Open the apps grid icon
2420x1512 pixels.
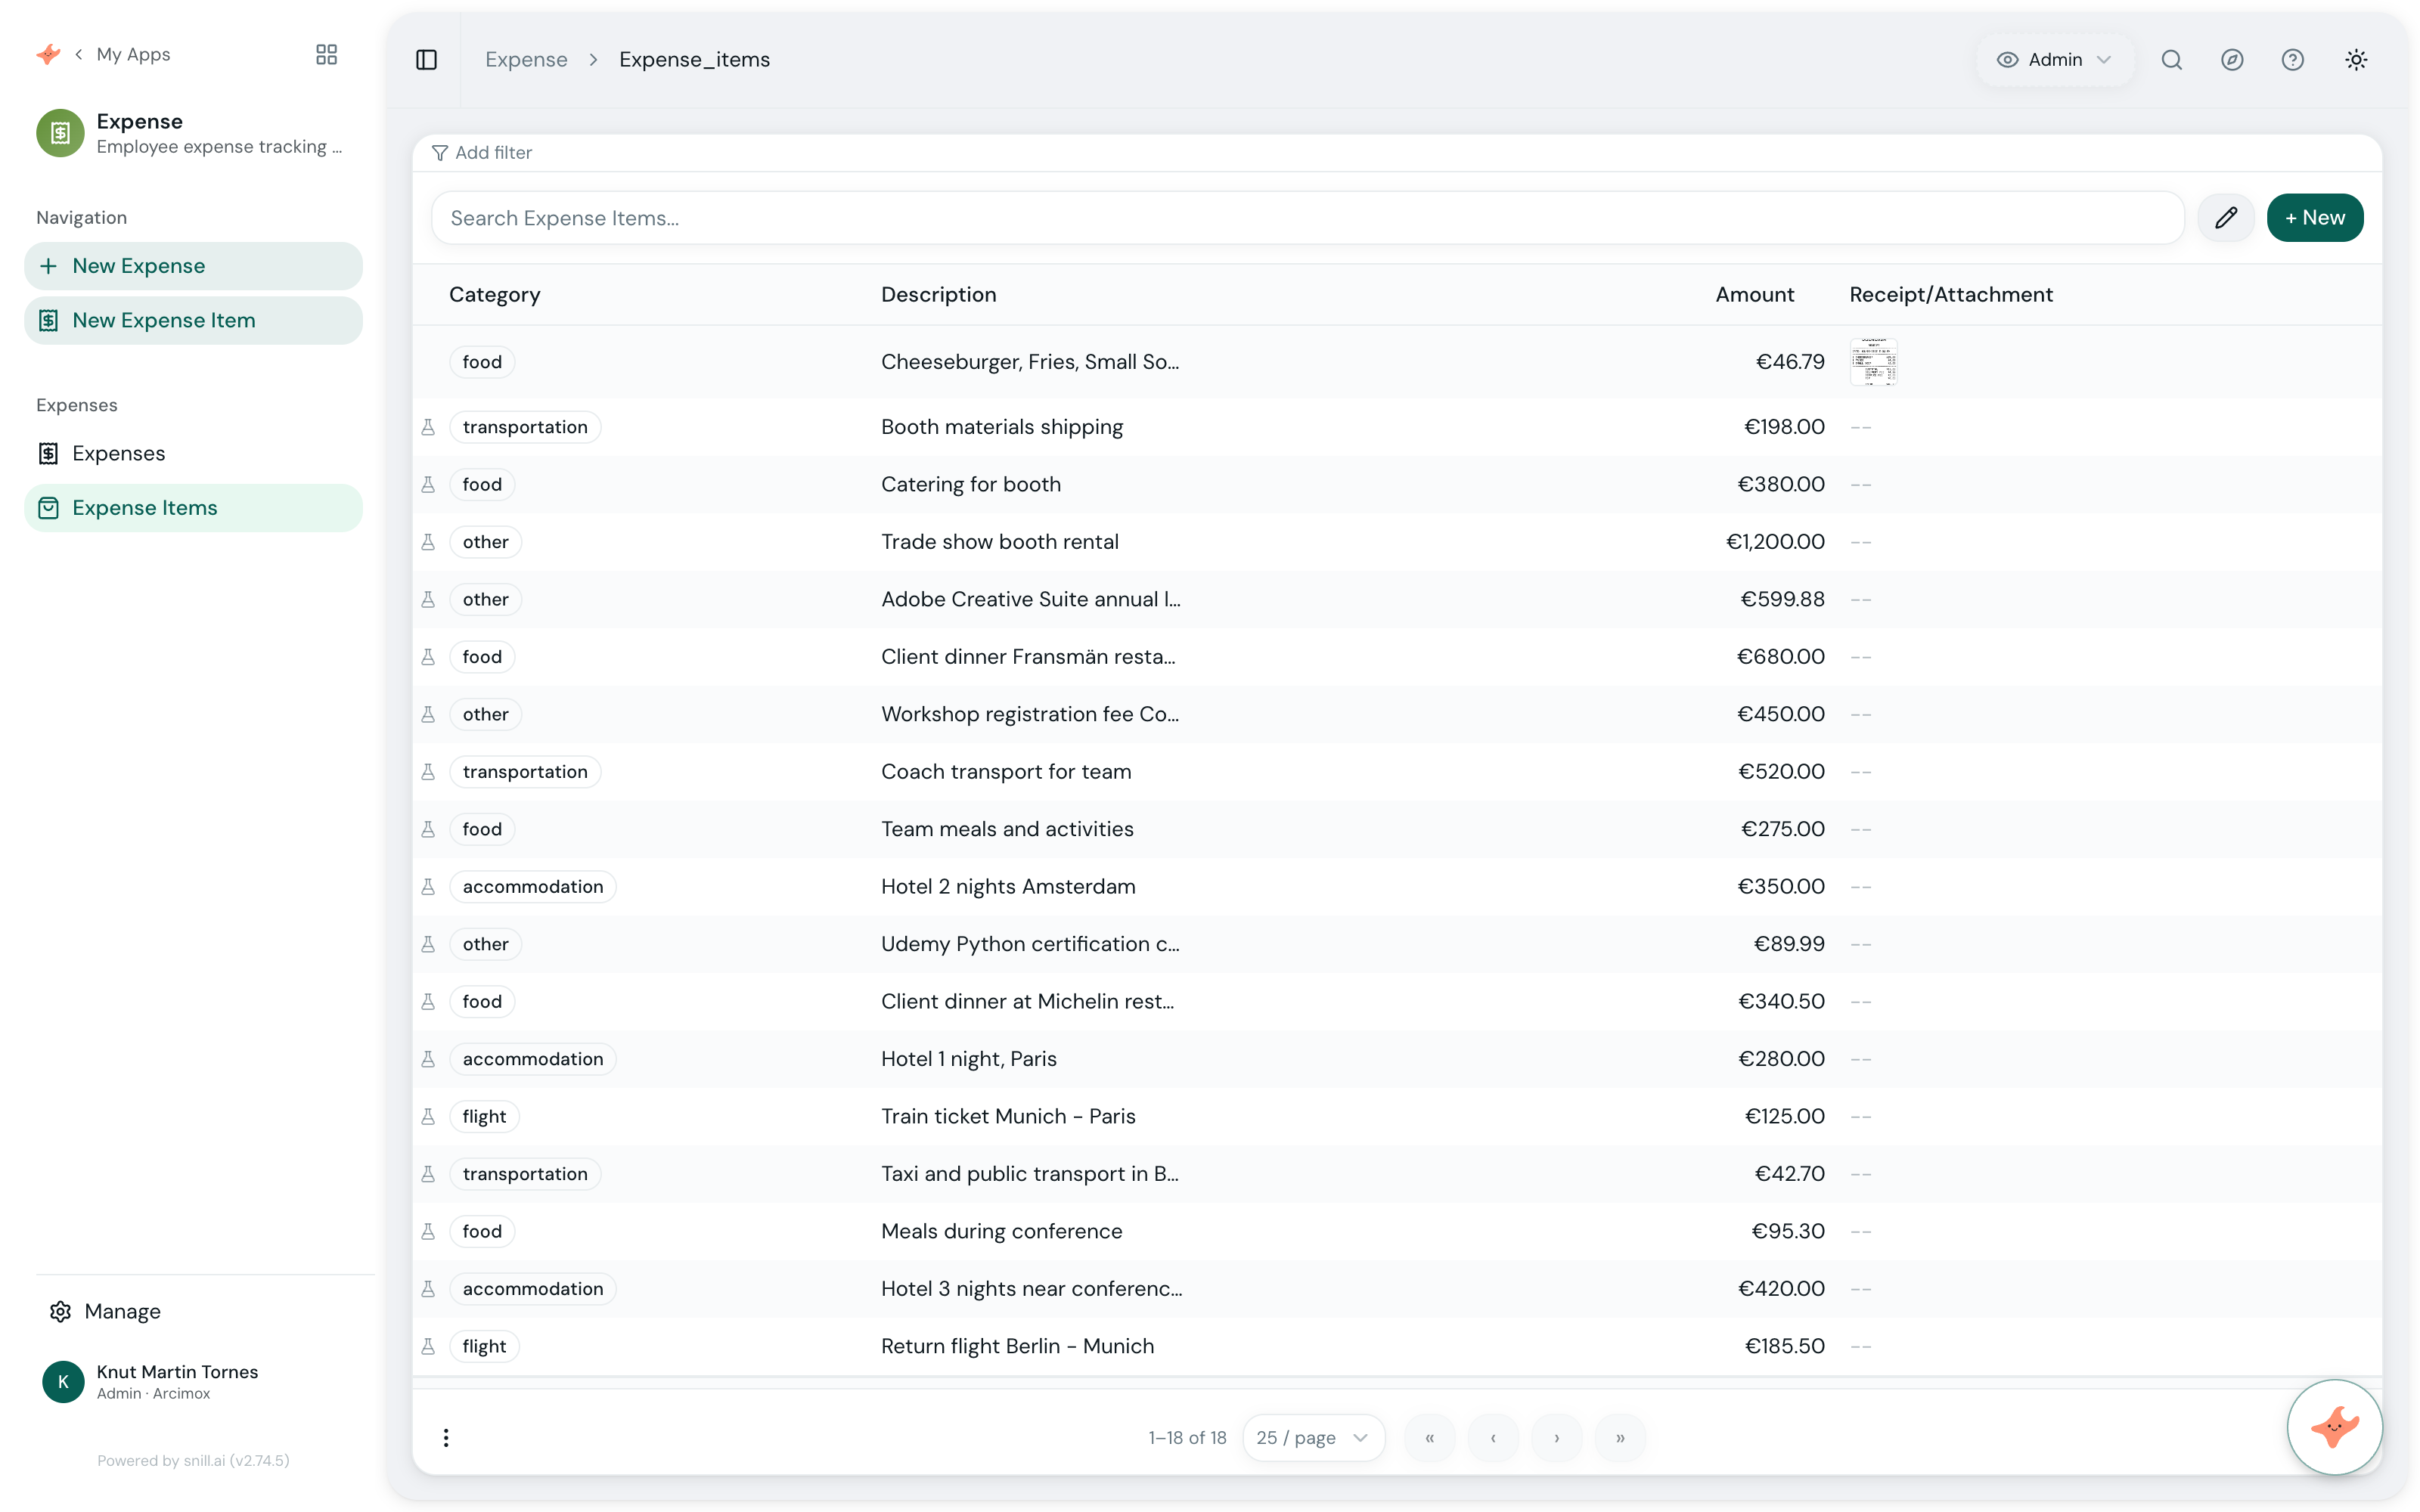(x=326, y=54)
